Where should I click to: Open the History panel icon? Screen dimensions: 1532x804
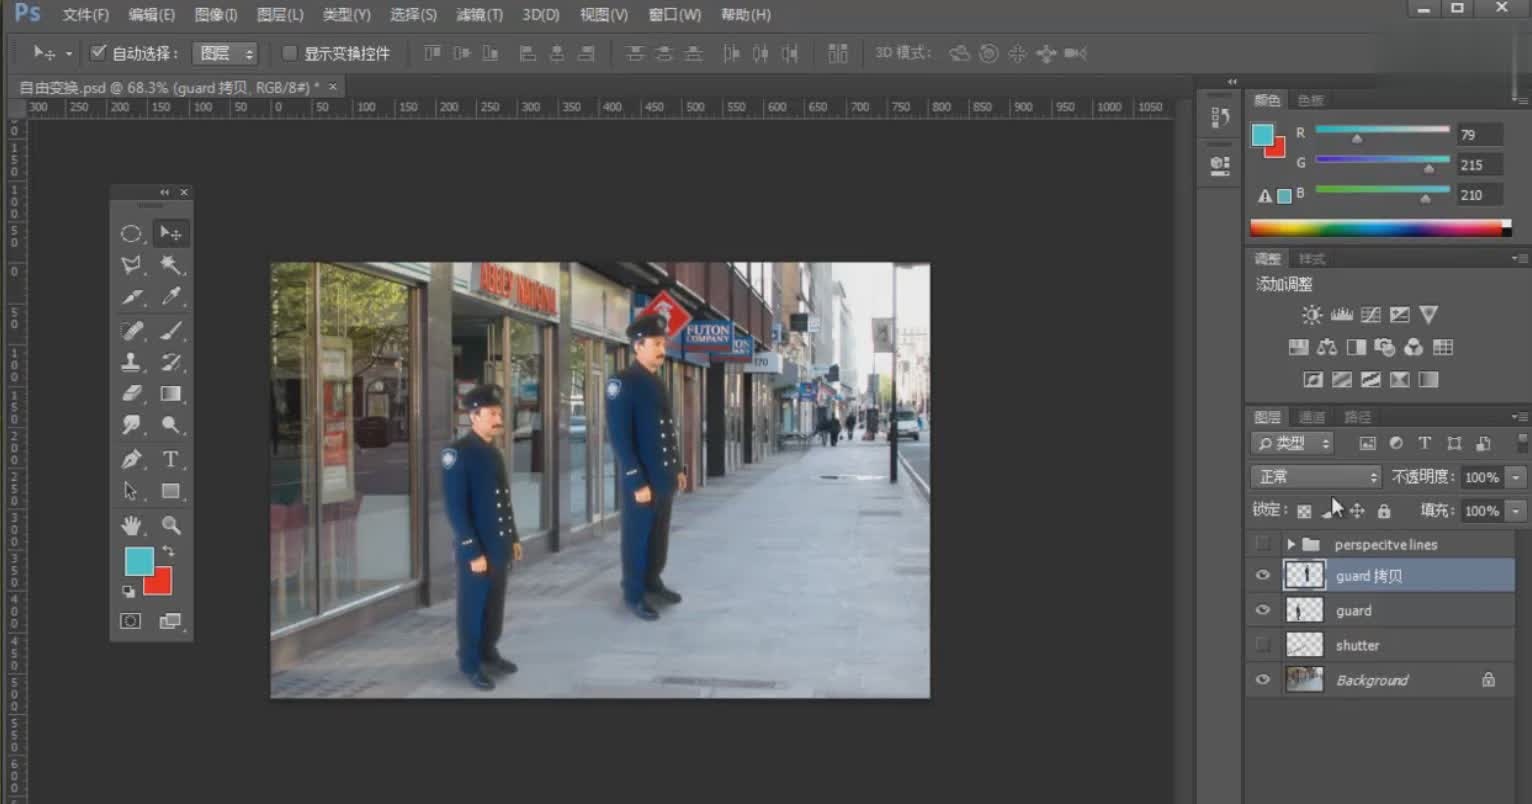tap(1220, 117)
